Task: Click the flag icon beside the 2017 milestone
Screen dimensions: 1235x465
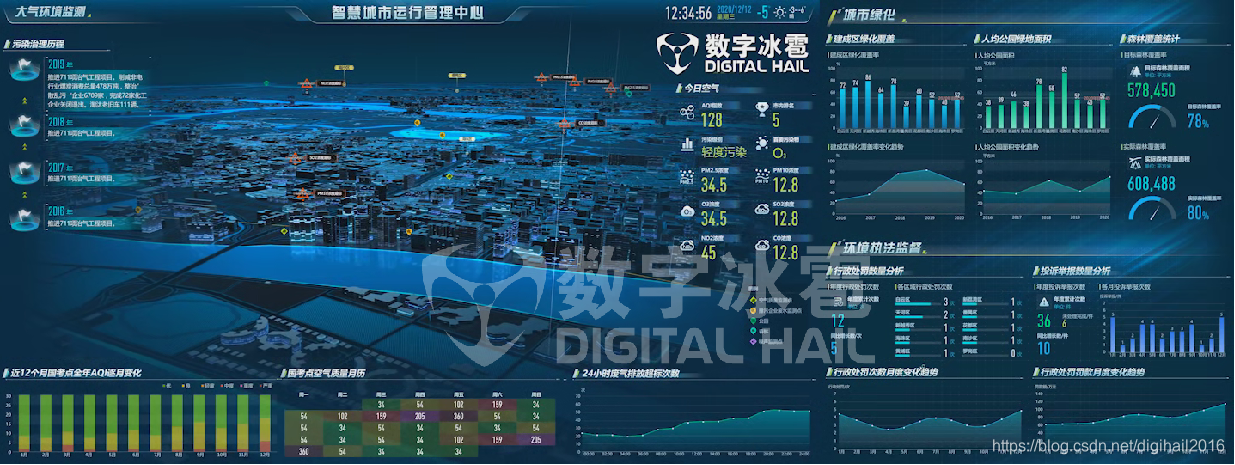Action: coord(23,171)
